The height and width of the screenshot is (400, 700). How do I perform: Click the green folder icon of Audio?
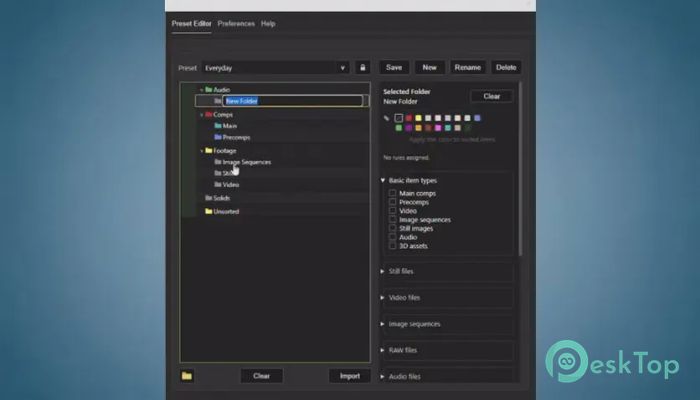point(208,89)
